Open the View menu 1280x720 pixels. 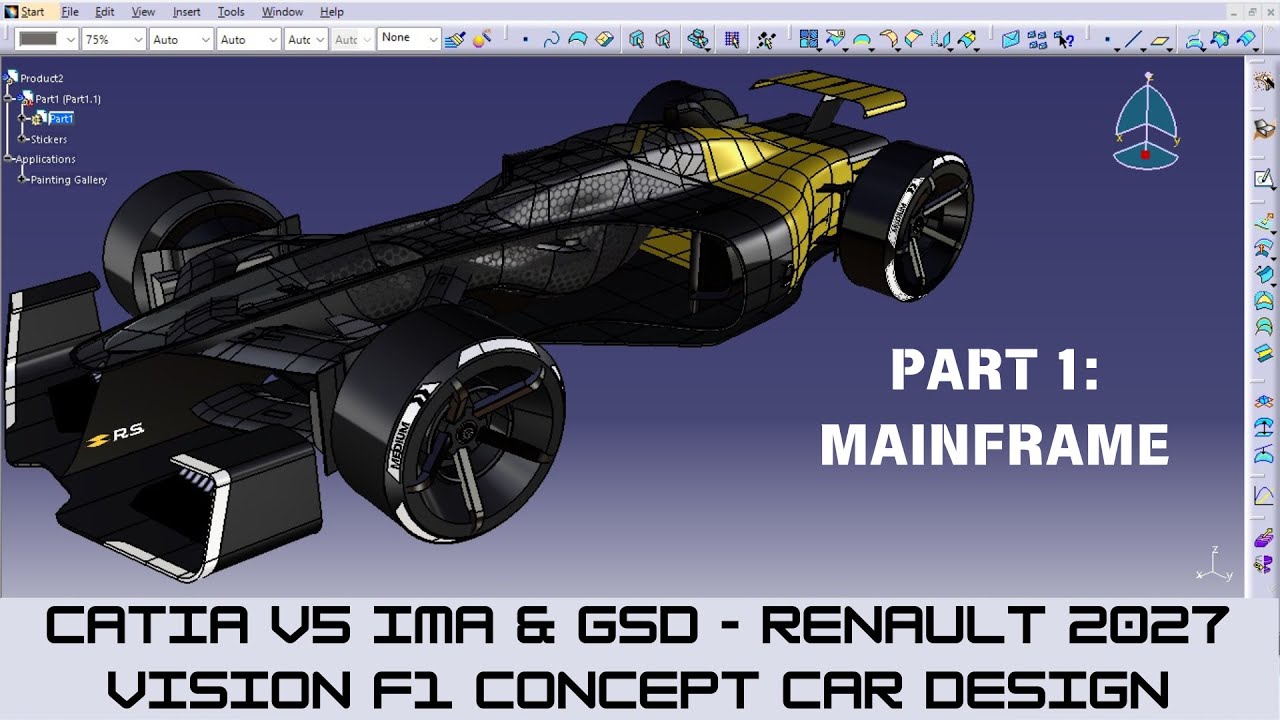[x=143, y=12]
